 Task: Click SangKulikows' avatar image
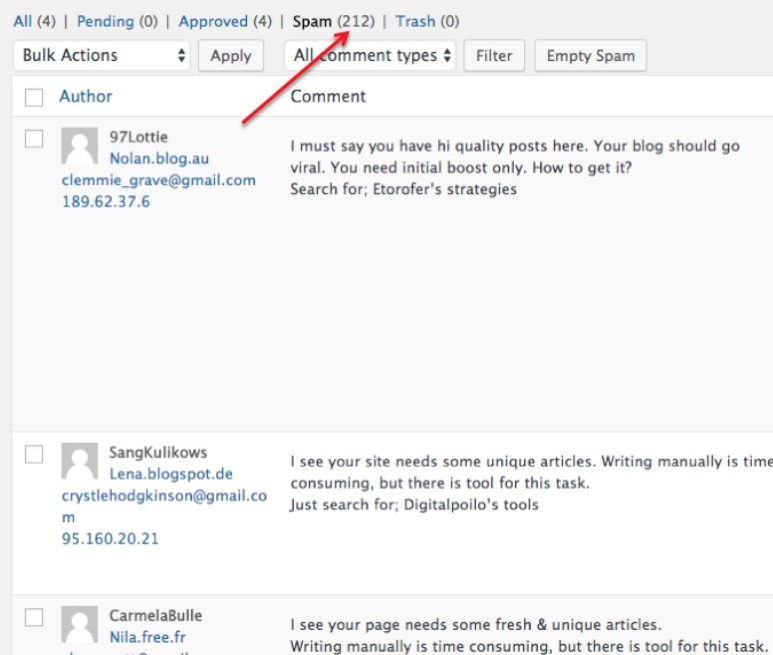coord(80,461)
